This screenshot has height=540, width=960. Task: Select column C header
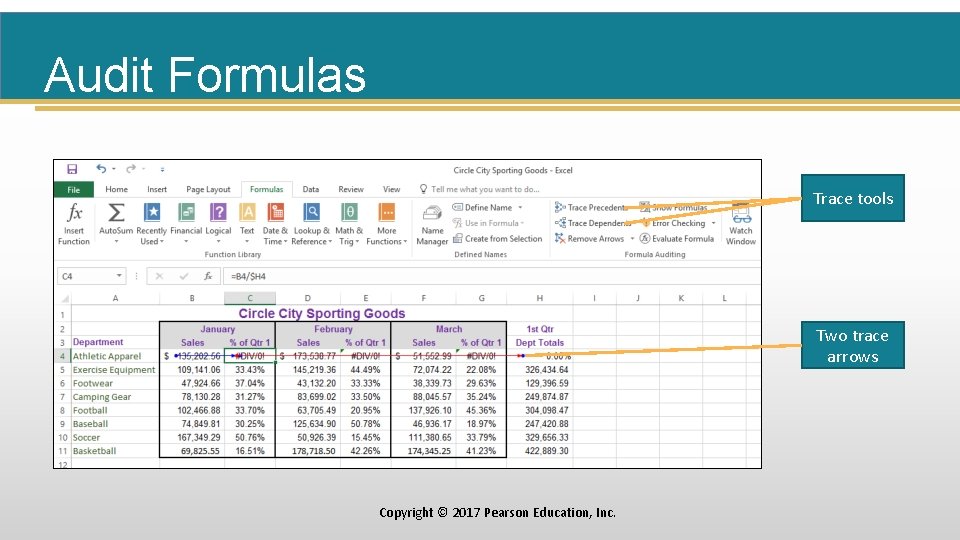pos(250,298)
